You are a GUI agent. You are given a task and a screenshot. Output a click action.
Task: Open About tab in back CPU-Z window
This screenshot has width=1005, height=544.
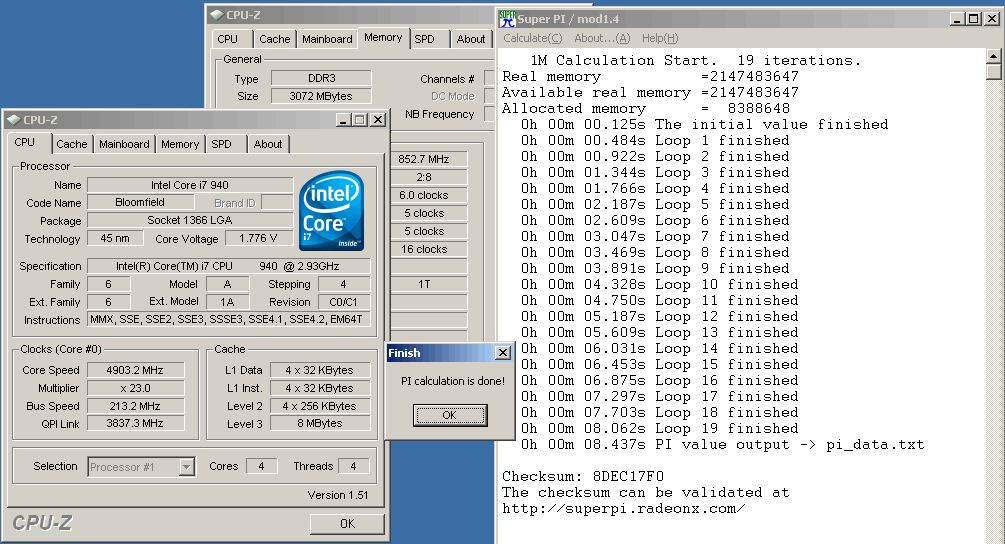tap(470, 39)
